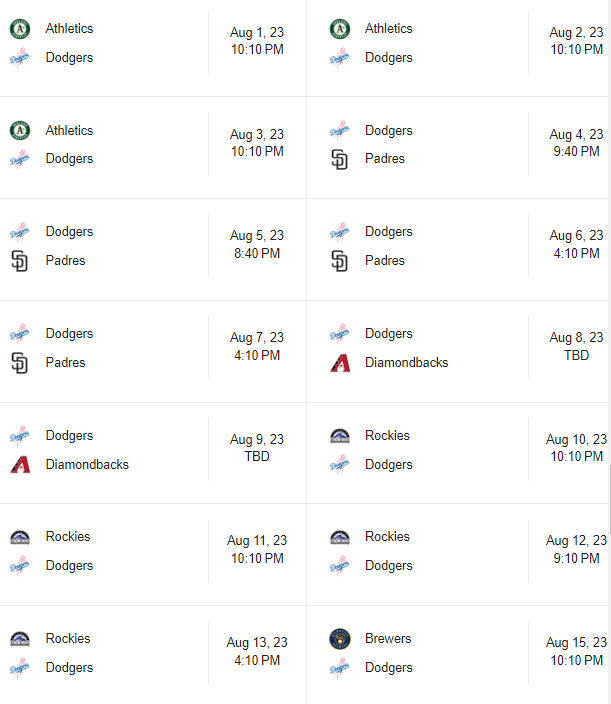This screenshot has height=704, width=611.
Task: Click the Dodgers logo in Aug 5 game
Action: (x=20, y=232)
